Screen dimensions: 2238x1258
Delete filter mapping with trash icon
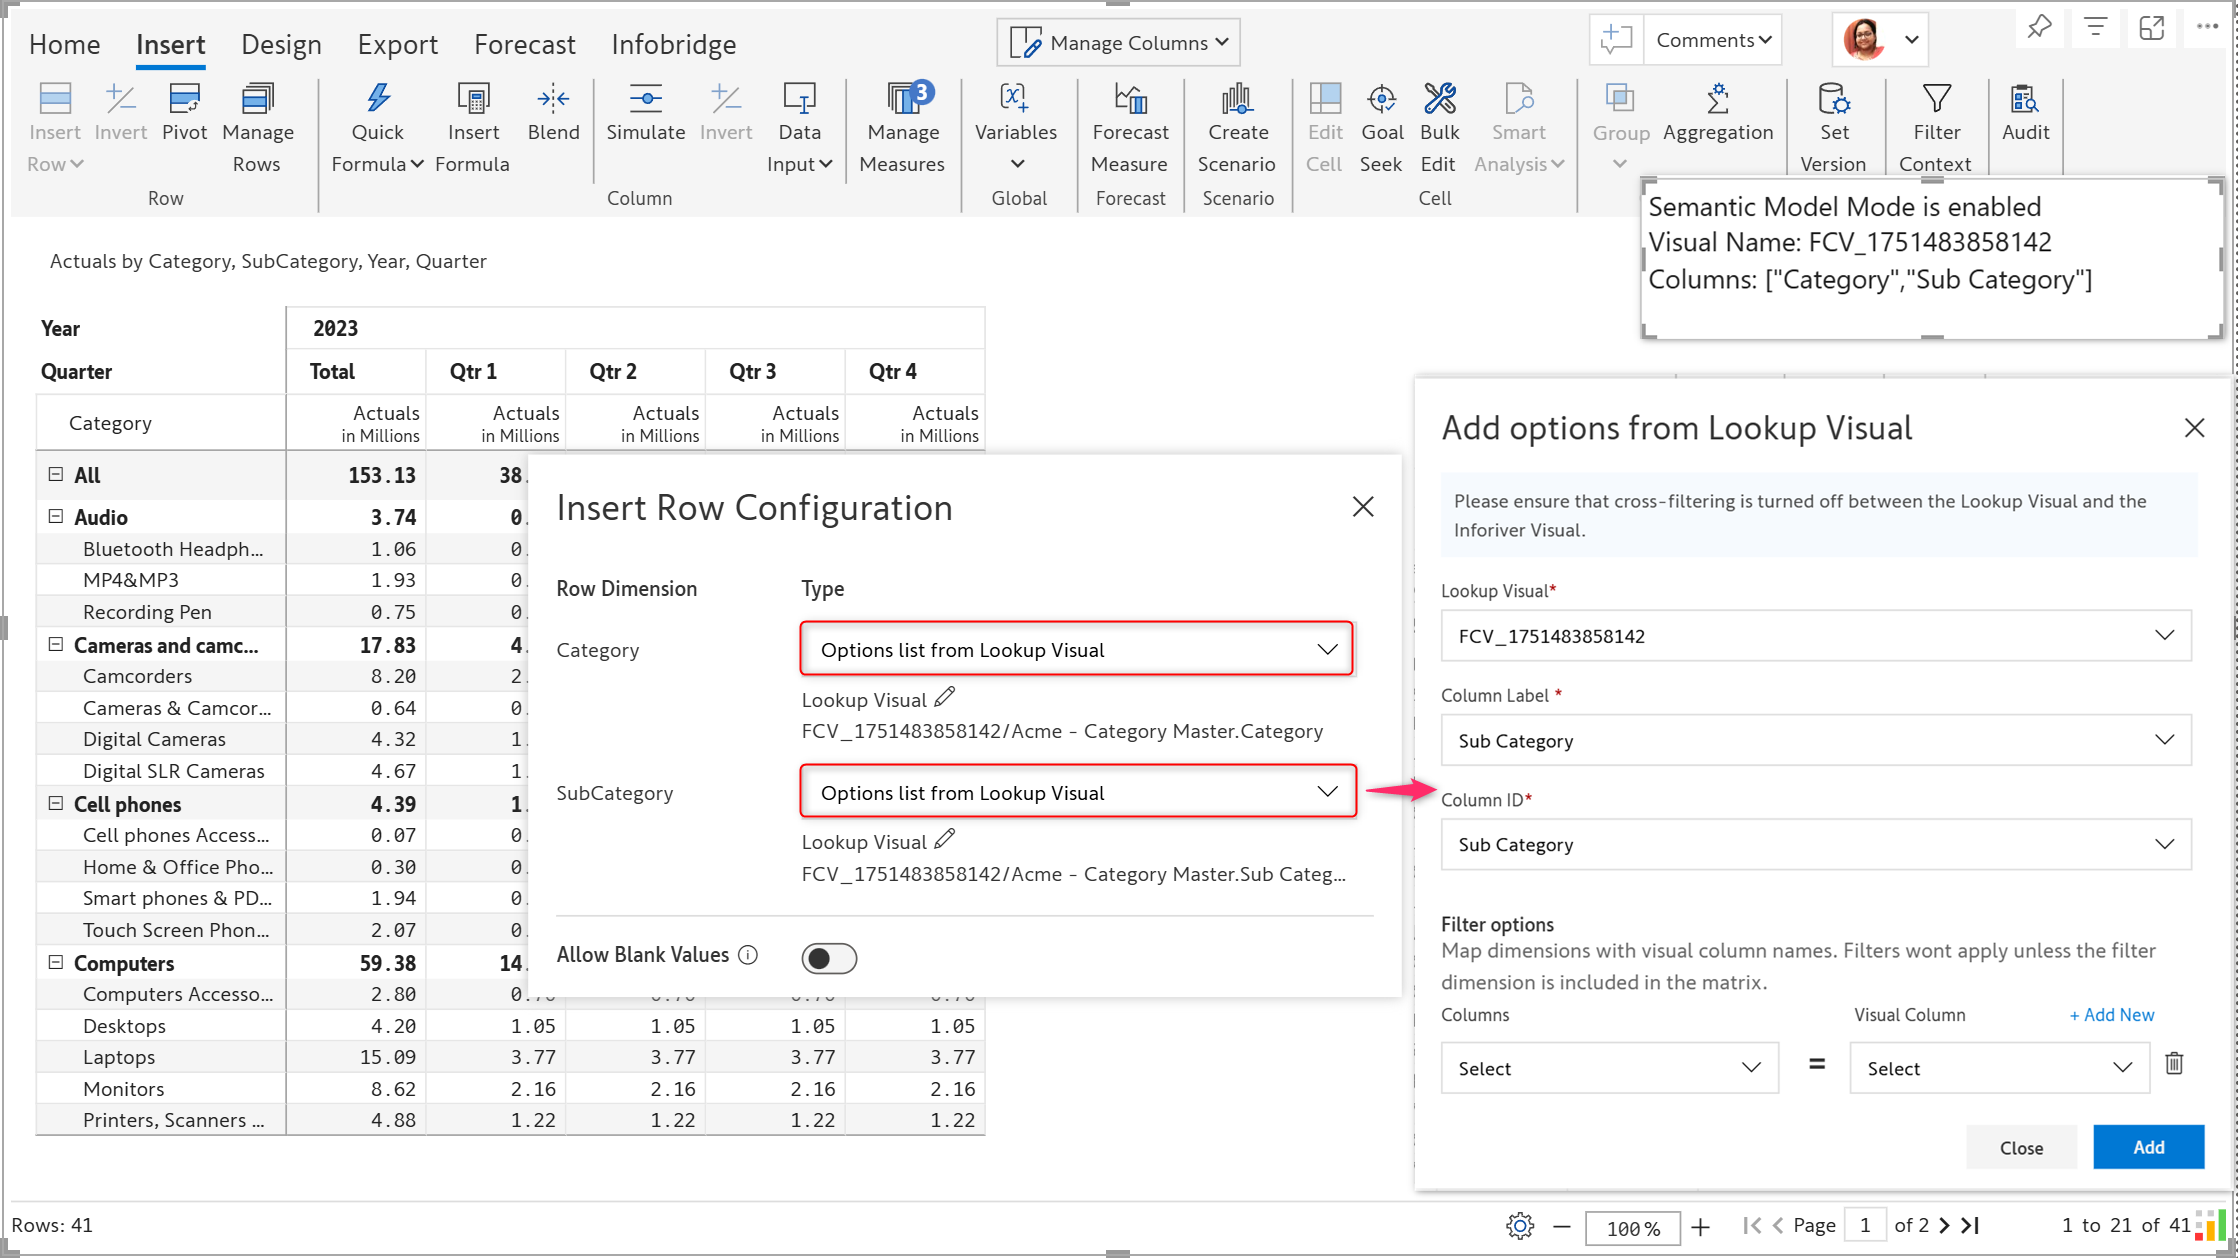click(x=2174, y=1064)
